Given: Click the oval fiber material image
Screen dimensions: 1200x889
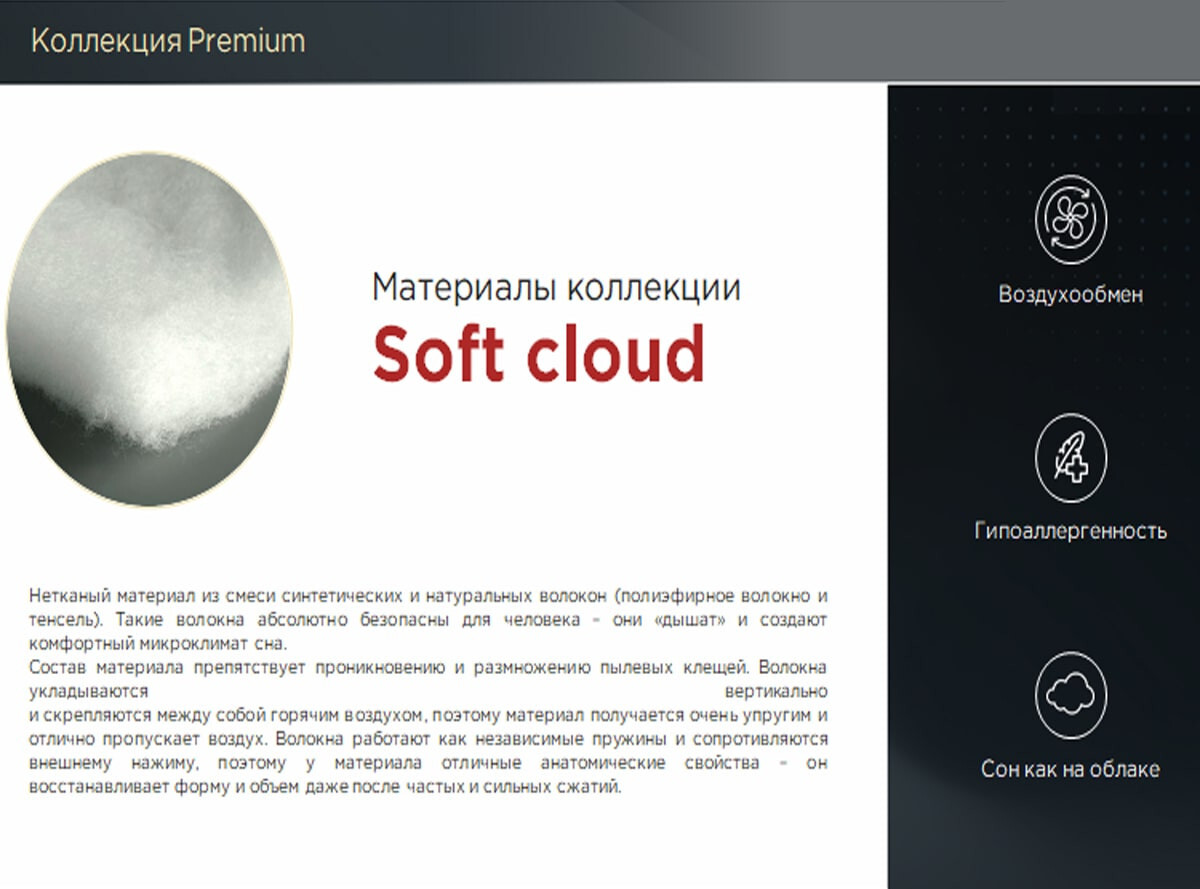Looking at the screenshot, I should 150,330.
